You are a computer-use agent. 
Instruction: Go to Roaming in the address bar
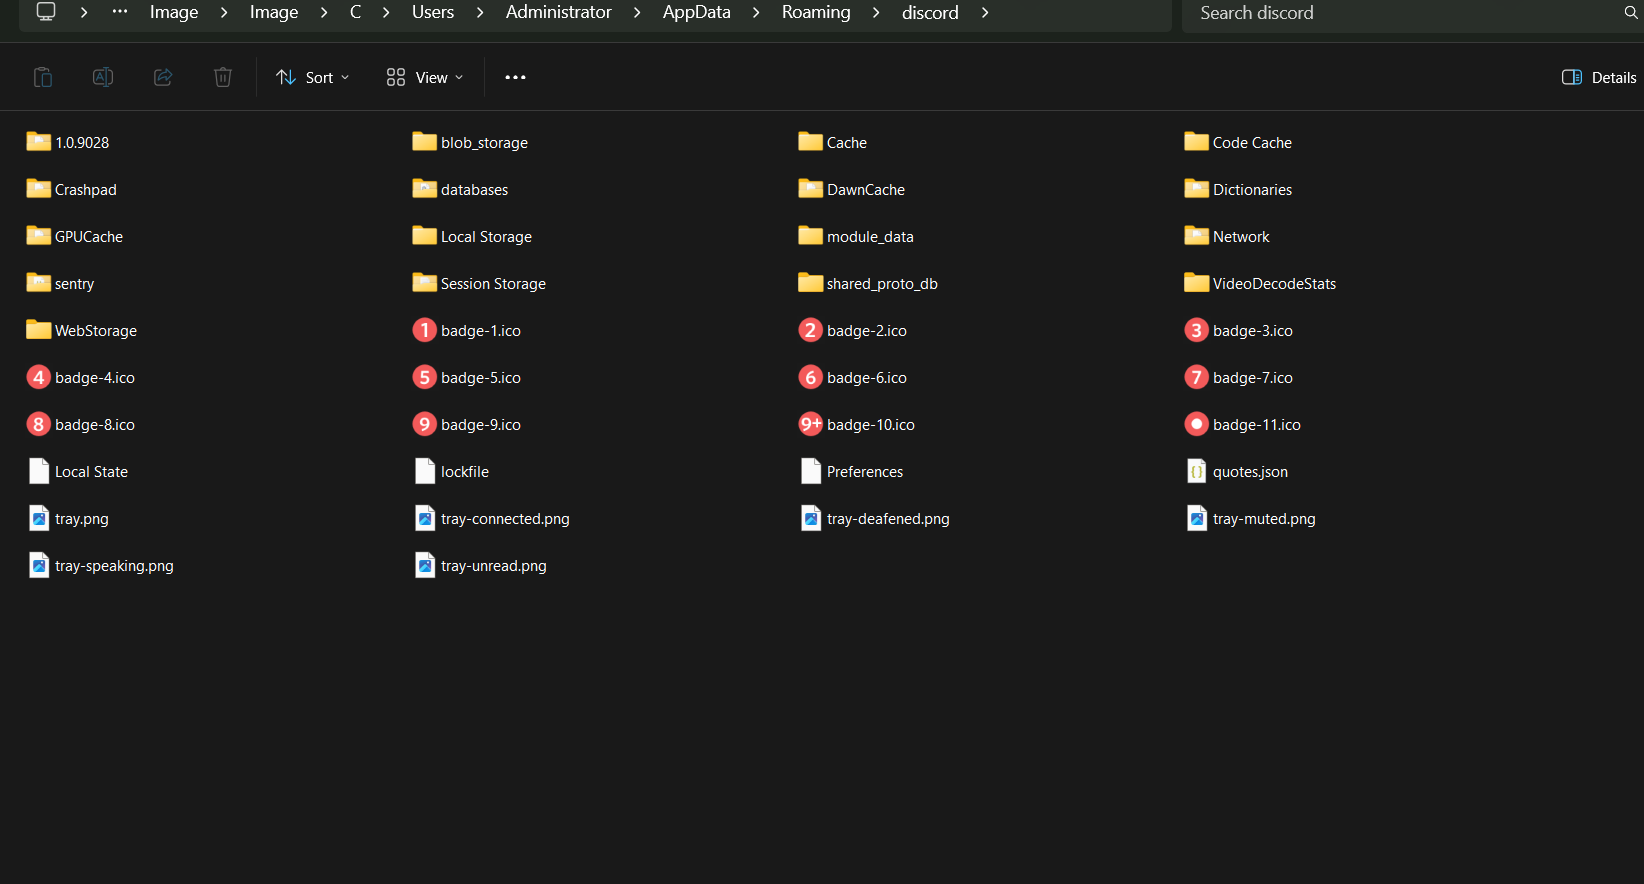(816, 12)
